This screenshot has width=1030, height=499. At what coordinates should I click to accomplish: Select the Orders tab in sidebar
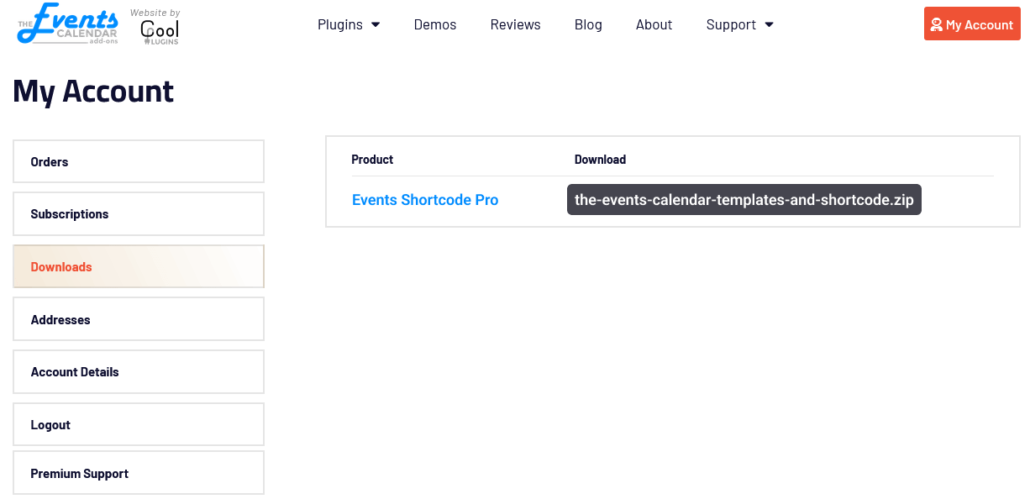(138, 161)
